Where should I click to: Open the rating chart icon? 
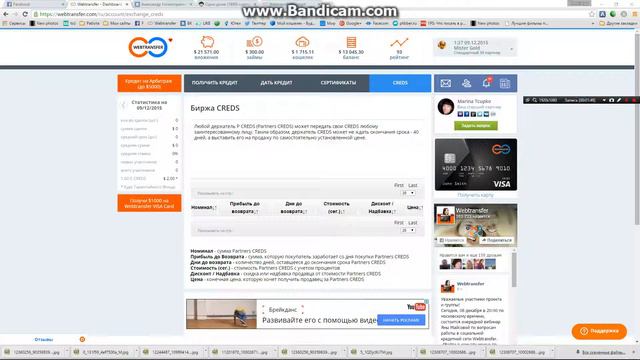pos(399,42)
